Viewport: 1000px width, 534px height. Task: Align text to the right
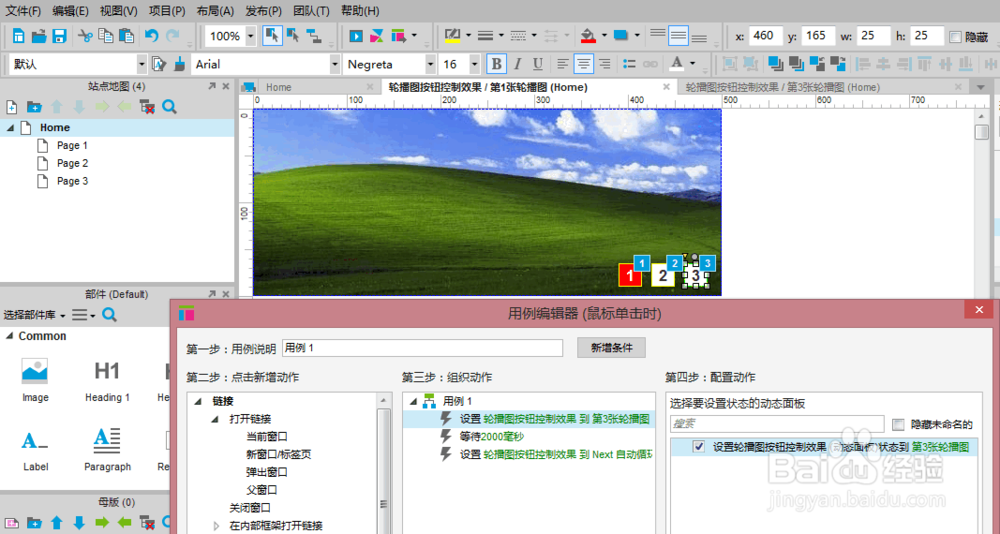coord(604,64)
